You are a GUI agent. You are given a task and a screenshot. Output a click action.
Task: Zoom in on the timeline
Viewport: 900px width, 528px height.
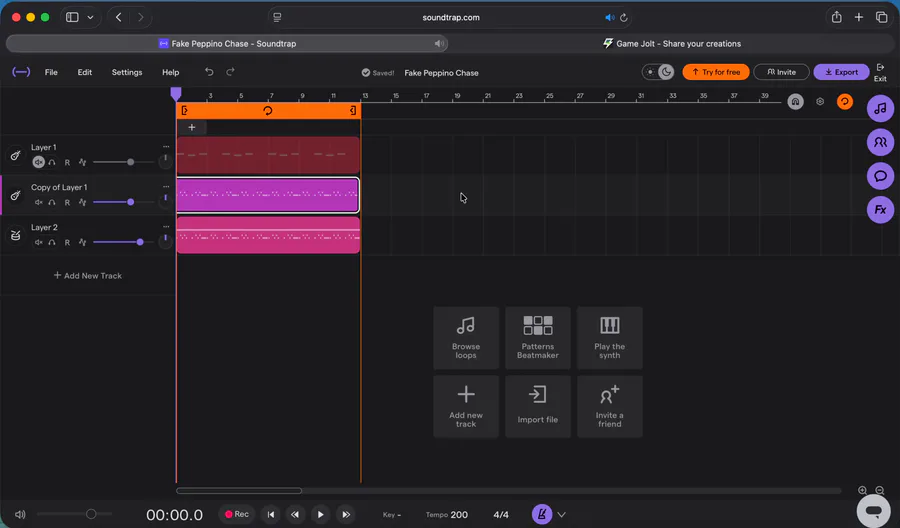coord(862,490)
